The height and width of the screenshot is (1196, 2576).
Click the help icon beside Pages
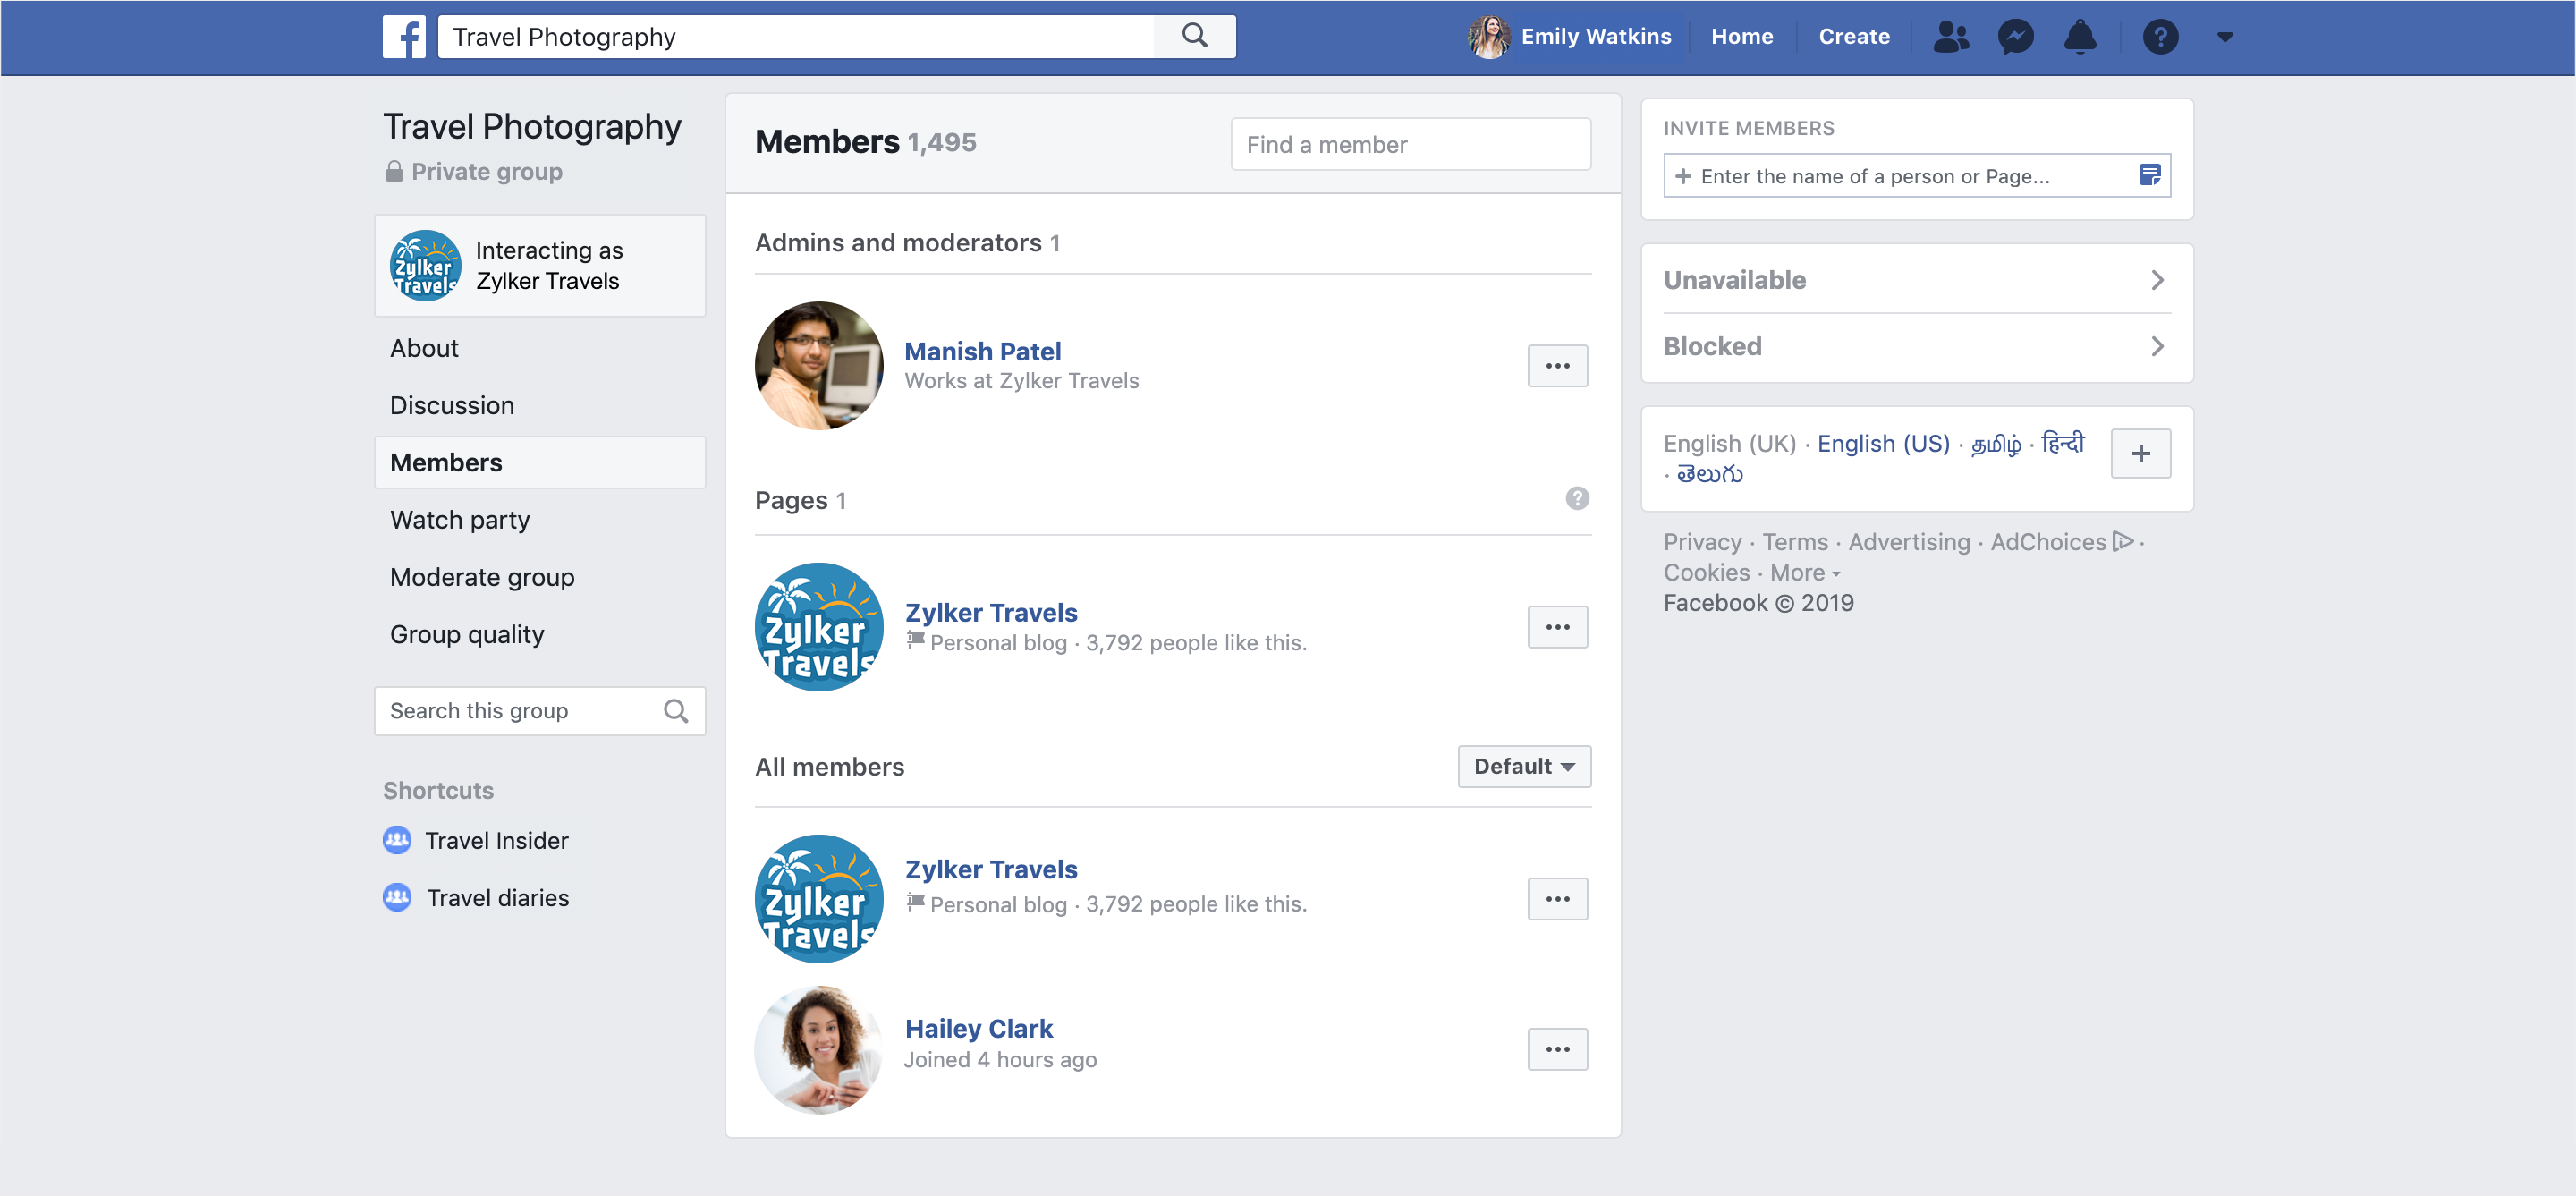[x=1577, y=498]
